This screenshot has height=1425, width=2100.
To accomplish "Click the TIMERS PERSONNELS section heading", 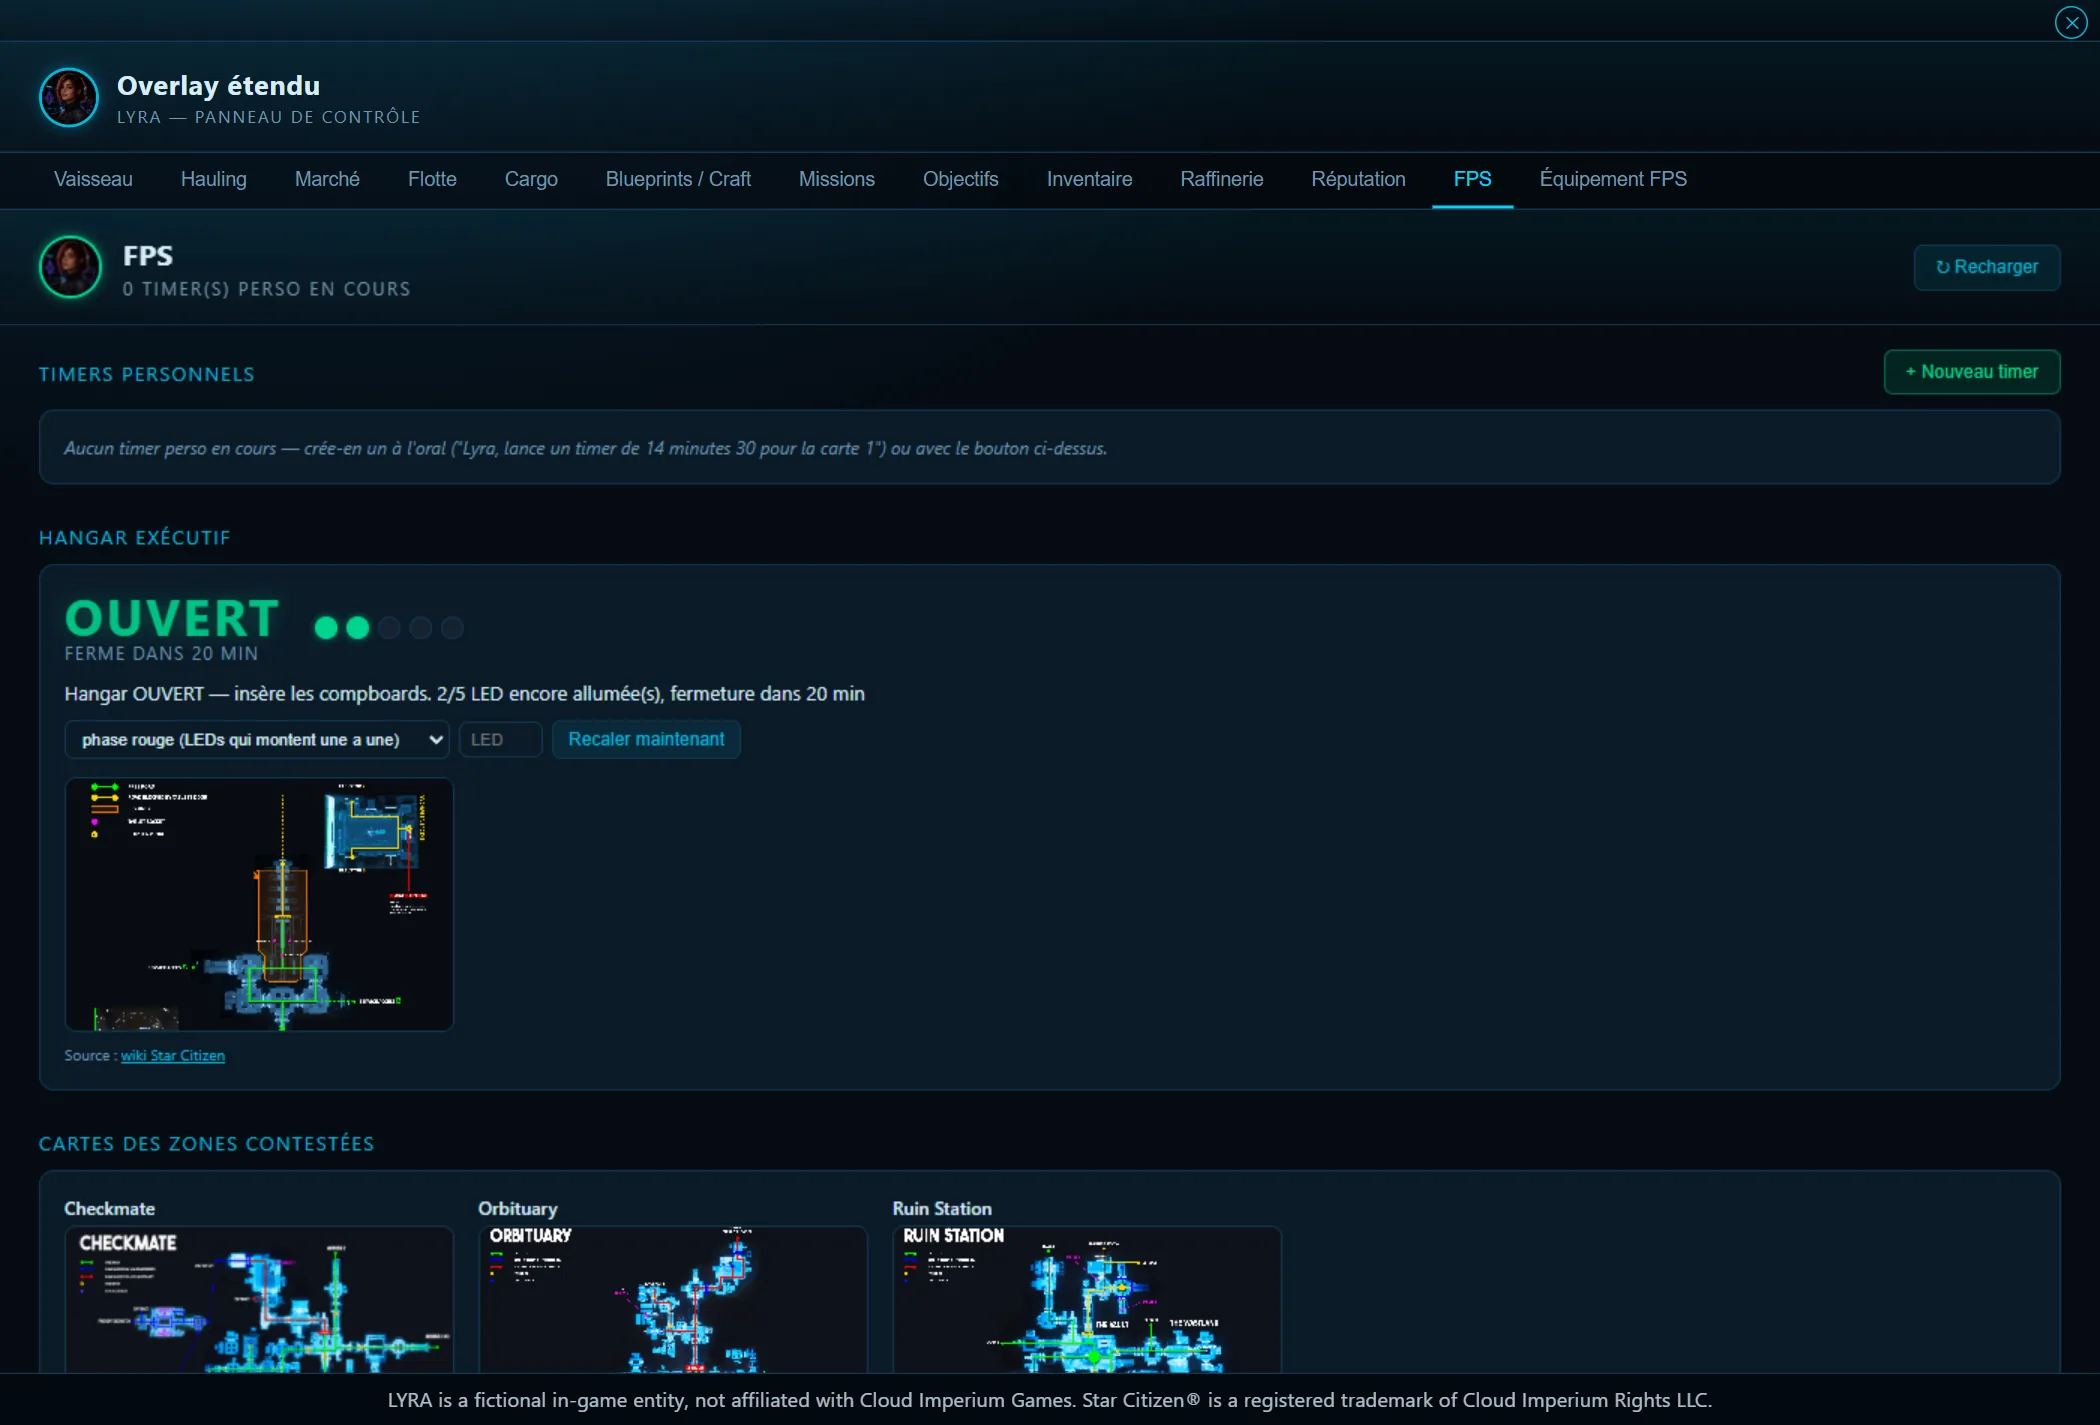I will coord(147,375).
